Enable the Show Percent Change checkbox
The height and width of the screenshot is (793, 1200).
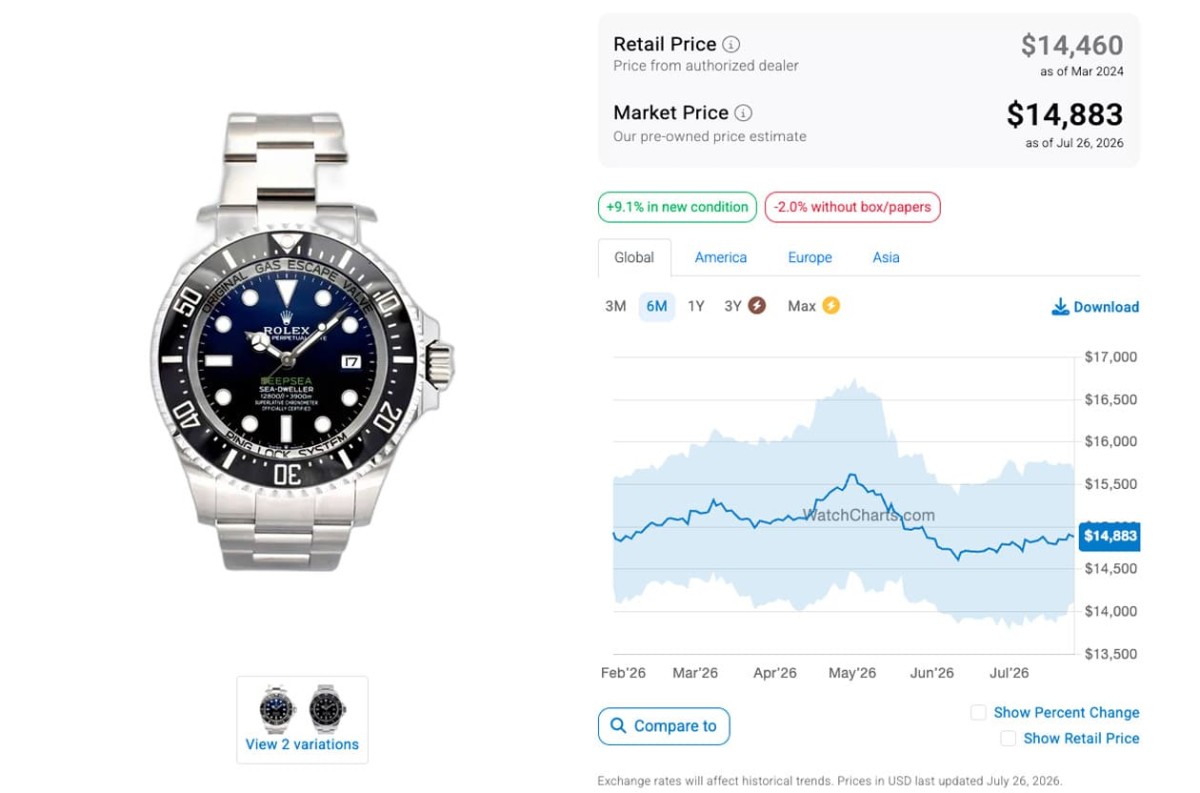coord(978,713)
